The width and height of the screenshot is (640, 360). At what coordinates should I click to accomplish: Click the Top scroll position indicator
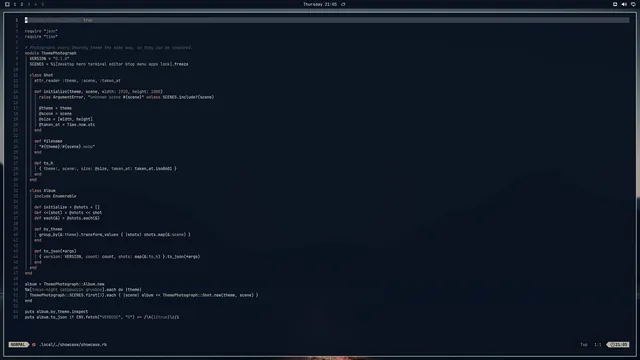[x=584, y=344]
